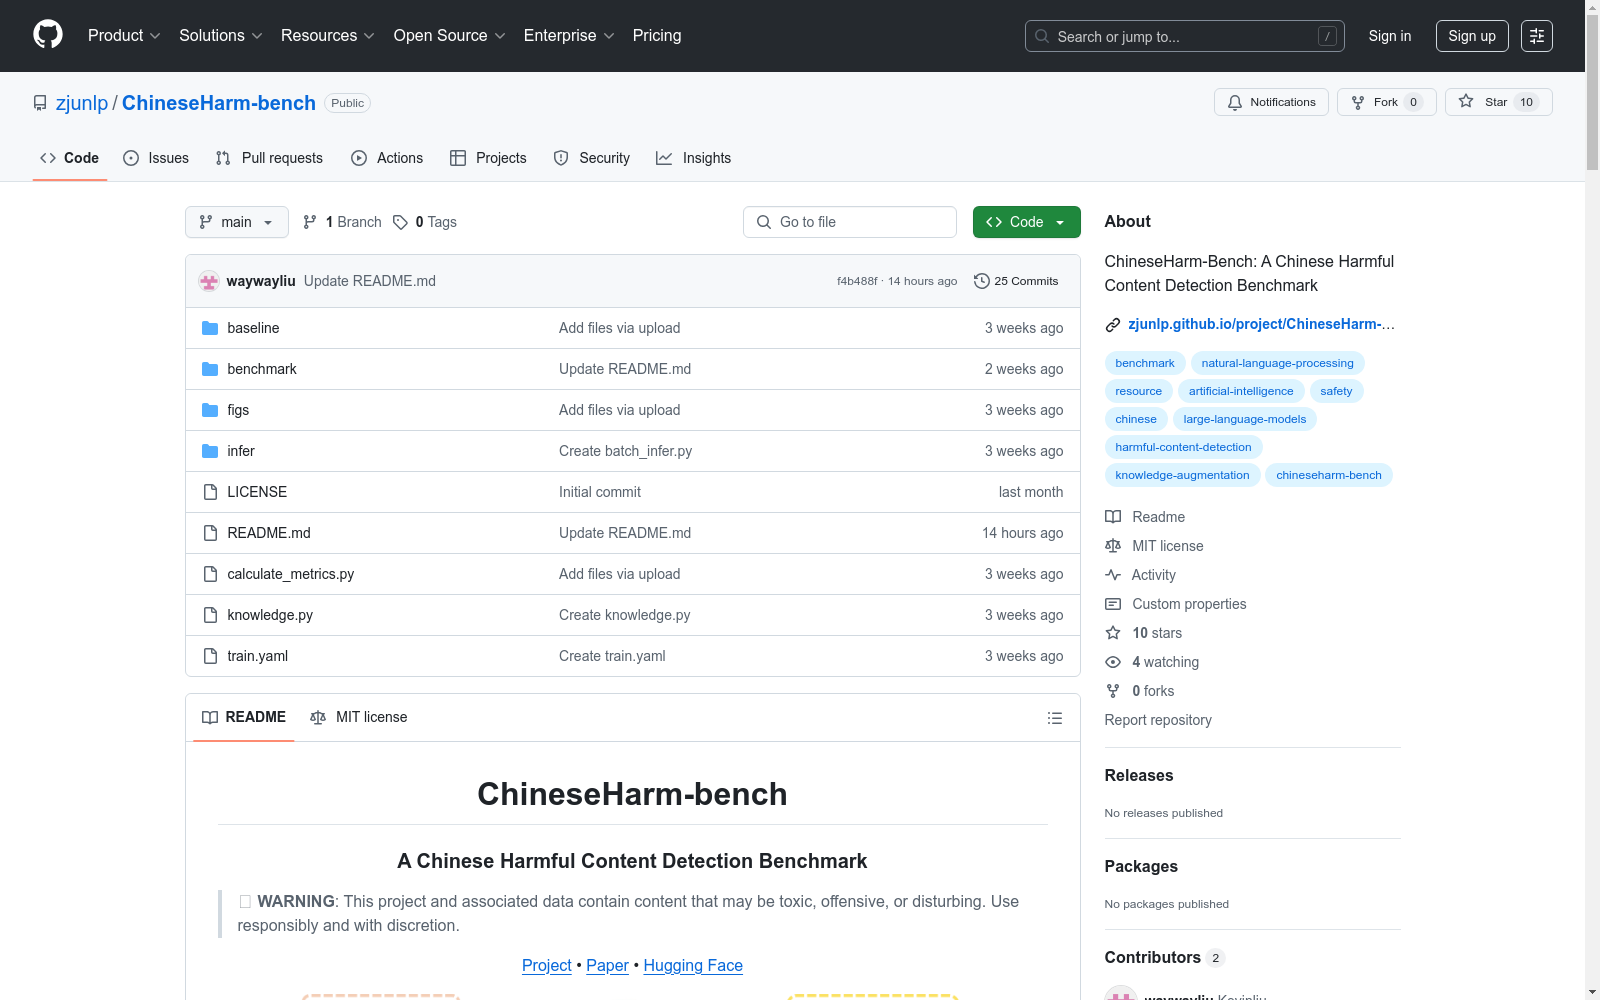The width and height of the screenshot is (1600, 1000).
Task: Open the main branch selector dropdown
Action: point(237,222)
